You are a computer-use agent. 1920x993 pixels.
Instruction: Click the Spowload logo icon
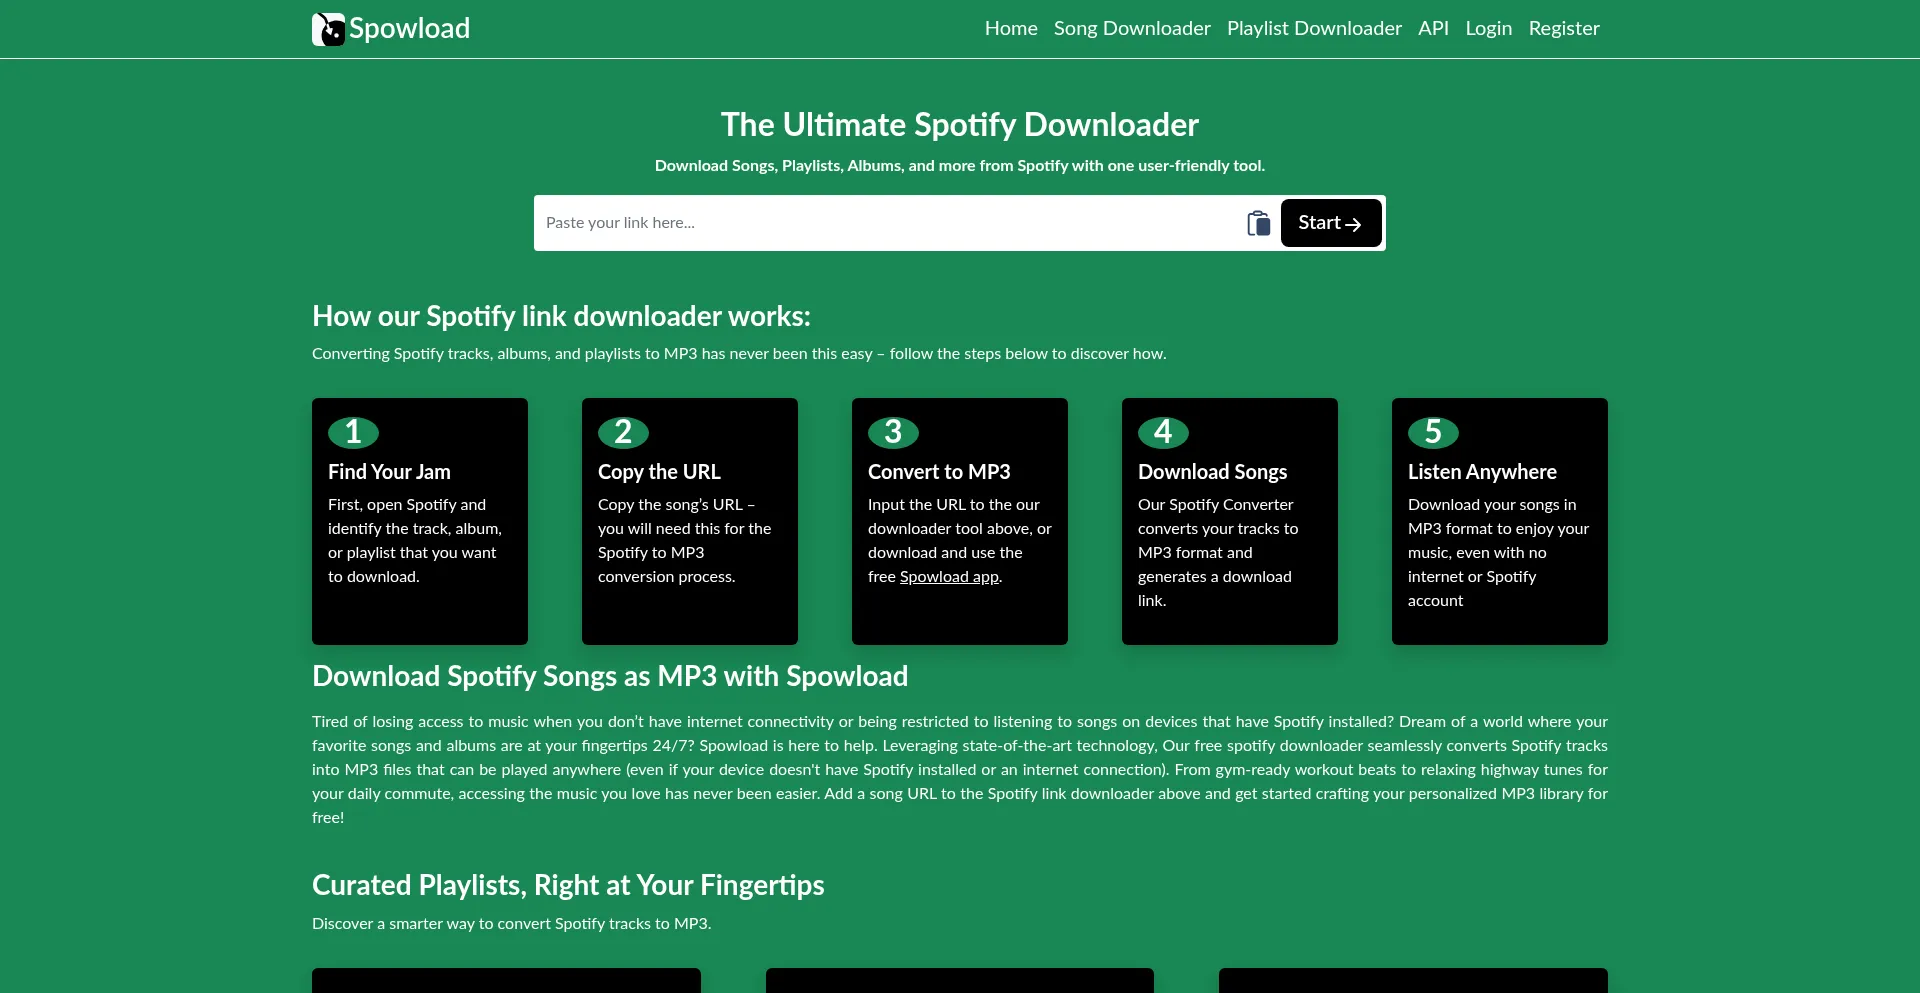pyautogui.click(x=328, y=29)
